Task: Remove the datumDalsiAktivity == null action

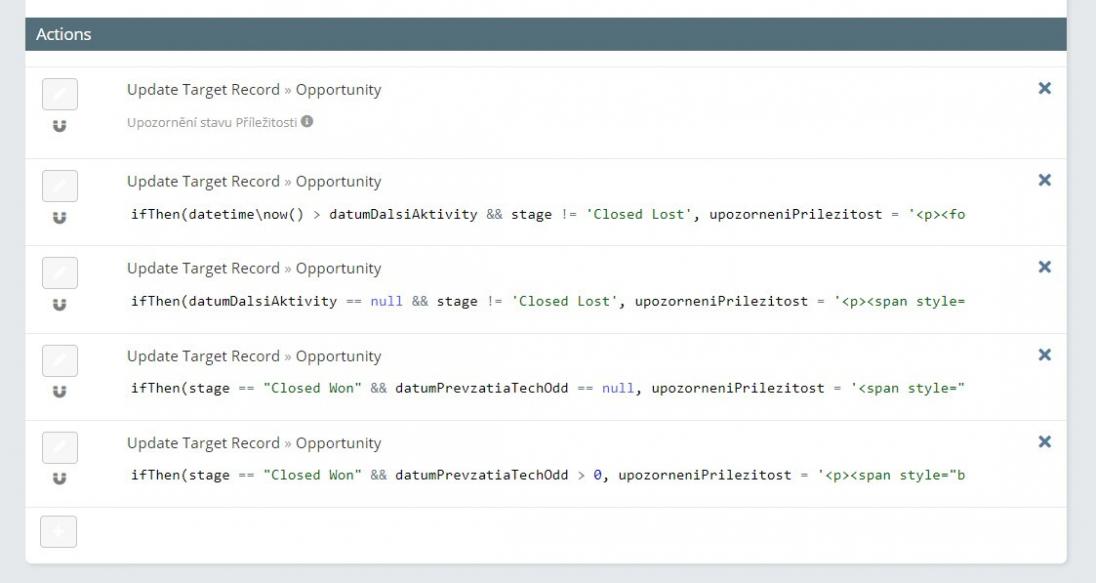Action: (1044, 267)
